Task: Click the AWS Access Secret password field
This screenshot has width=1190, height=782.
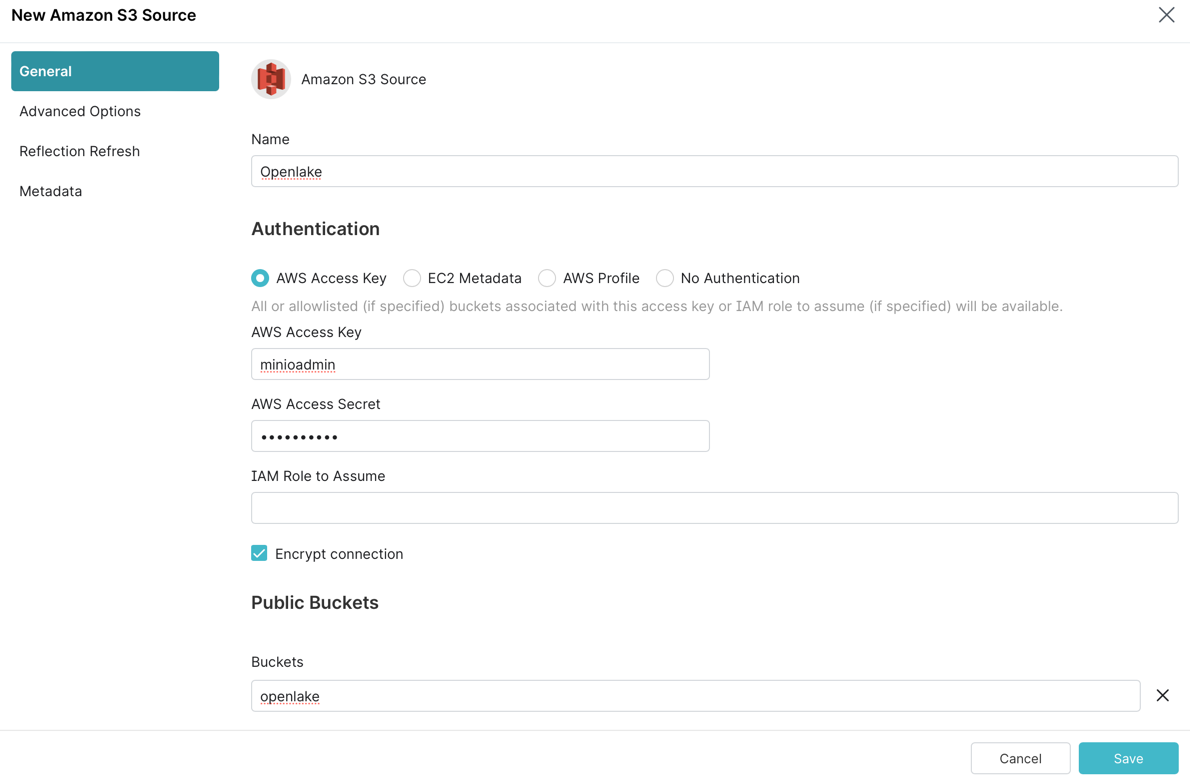Action: (480, 436)
